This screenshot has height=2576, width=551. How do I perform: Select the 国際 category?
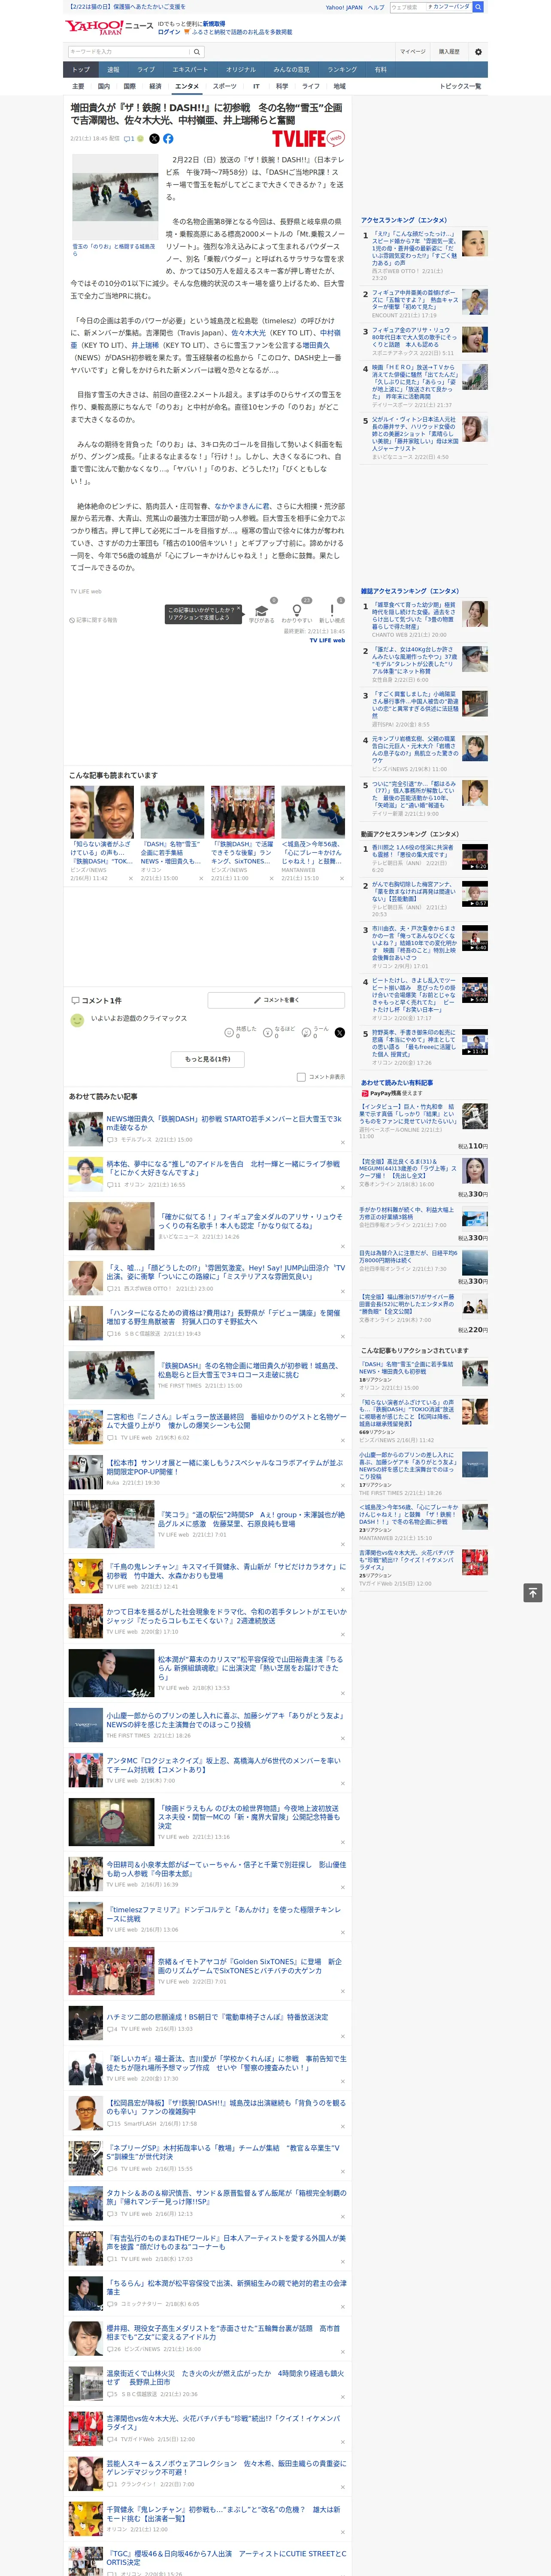pos(130,86)
